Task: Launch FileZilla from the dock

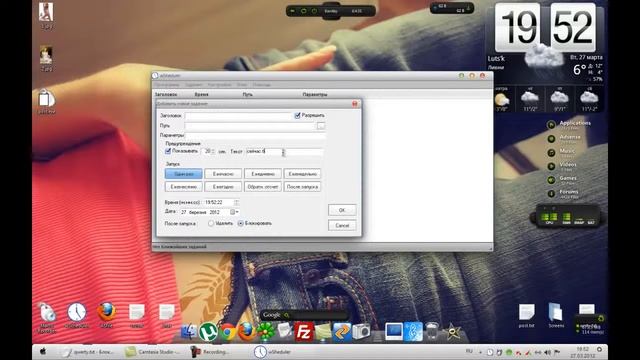Action: point(304,332)
